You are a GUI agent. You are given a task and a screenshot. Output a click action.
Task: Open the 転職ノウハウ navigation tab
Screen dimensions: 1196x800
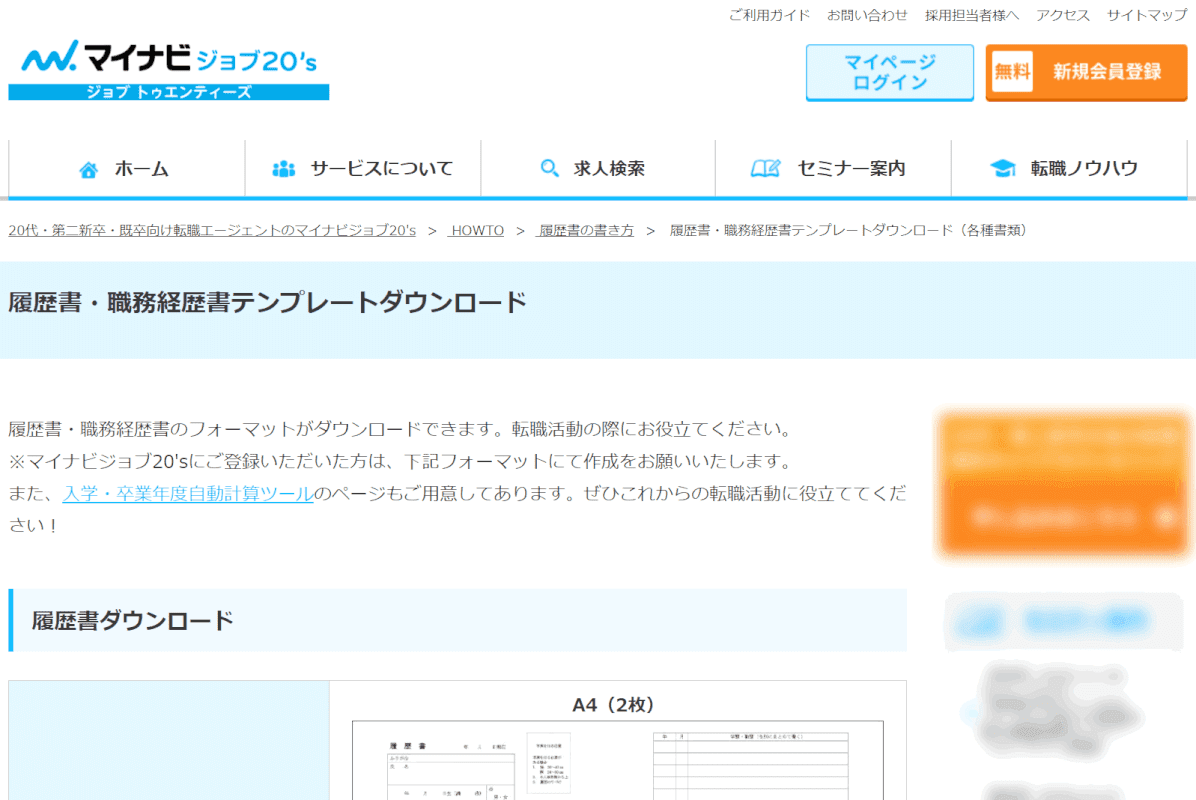tap(1069, 169)
